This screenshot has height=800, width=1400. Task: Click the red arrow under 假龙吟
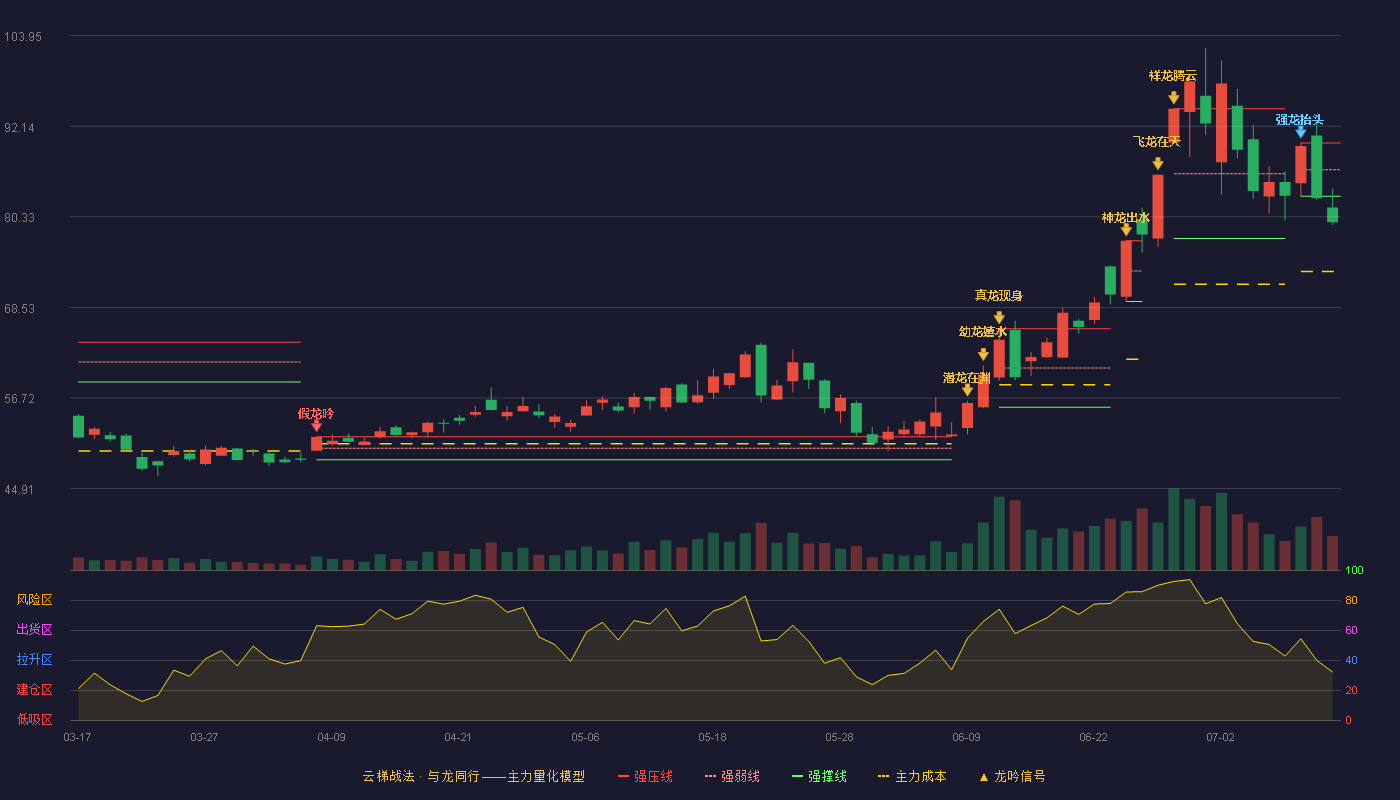[317, 426]
